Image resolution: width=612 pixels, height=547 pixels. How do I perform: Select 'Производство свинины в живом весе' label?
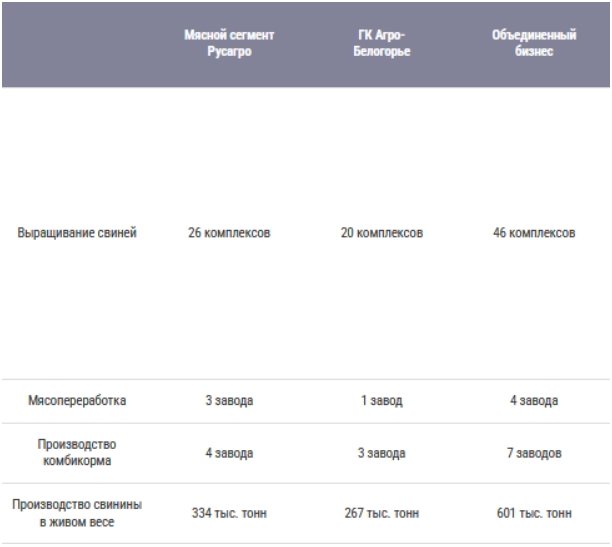[77, 513]
